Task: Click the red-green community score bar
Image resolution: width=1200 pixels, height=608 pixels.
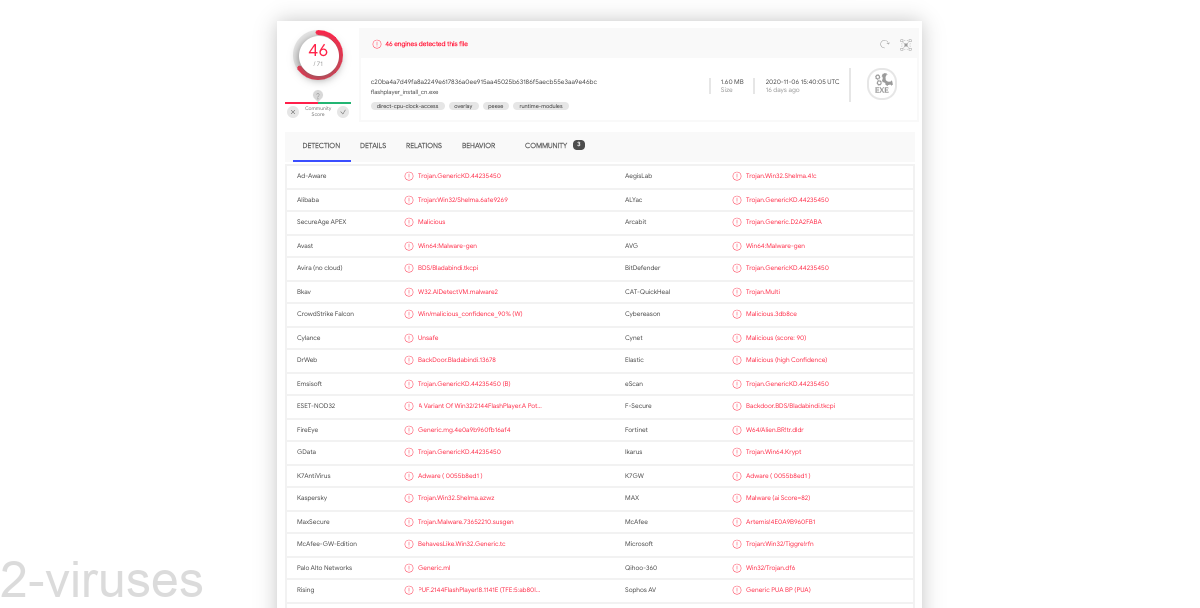Action: 318,103
